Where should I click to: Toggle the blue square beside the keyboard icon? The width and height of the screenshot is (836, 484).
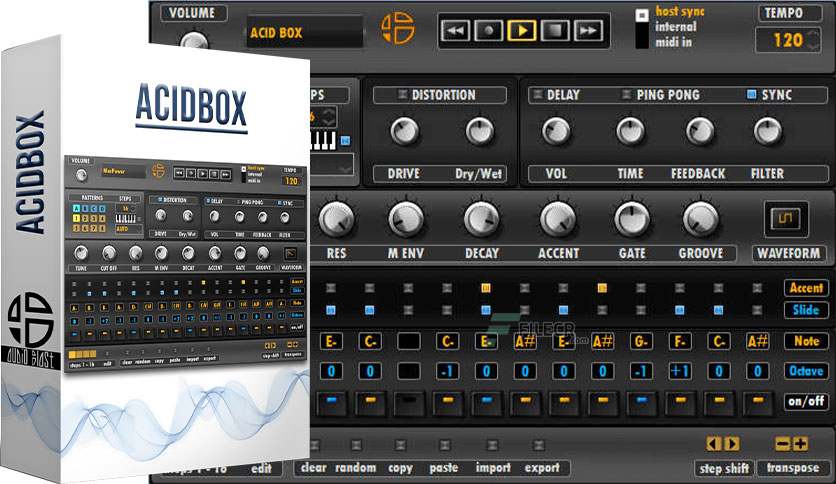click(345, 141)
